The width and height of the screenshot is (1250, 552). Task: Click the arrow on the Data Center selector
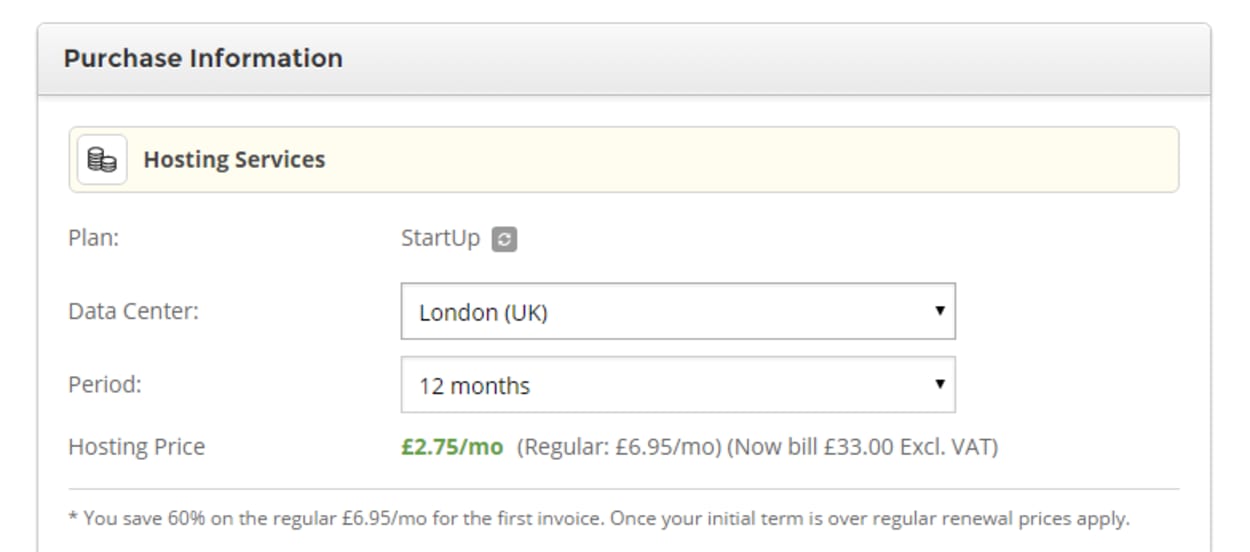click(x=939, y=311)
